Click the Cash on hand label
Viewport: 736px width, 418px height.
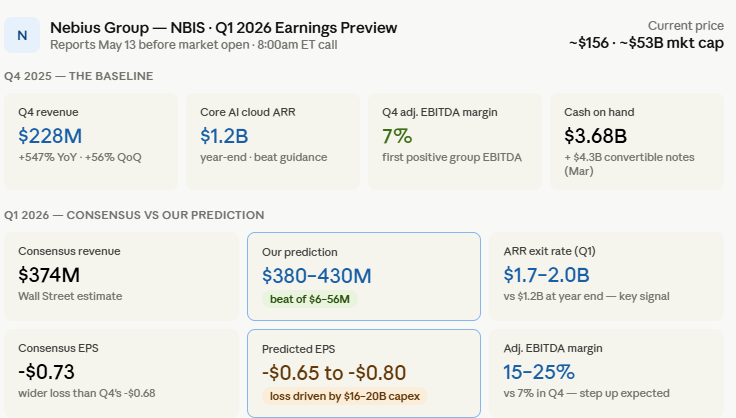(x=599, y=112)
